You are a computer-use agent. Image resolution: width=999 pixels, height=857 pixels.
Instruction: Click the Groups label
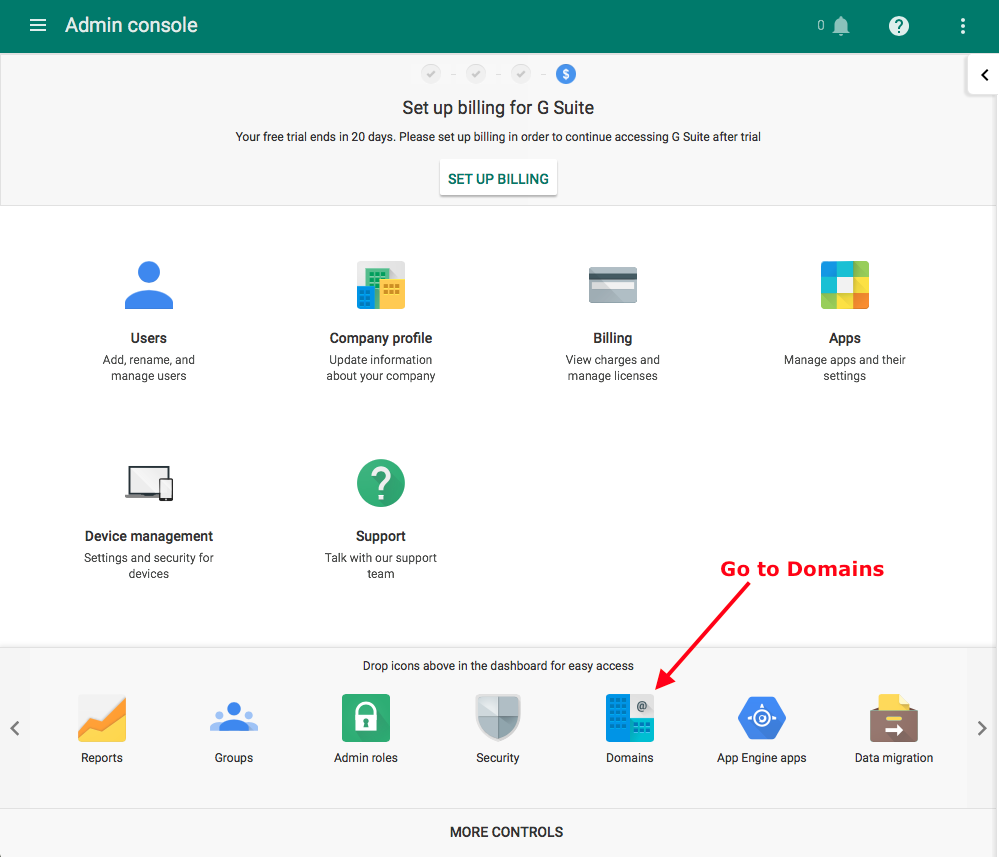(x=234, y=758)
